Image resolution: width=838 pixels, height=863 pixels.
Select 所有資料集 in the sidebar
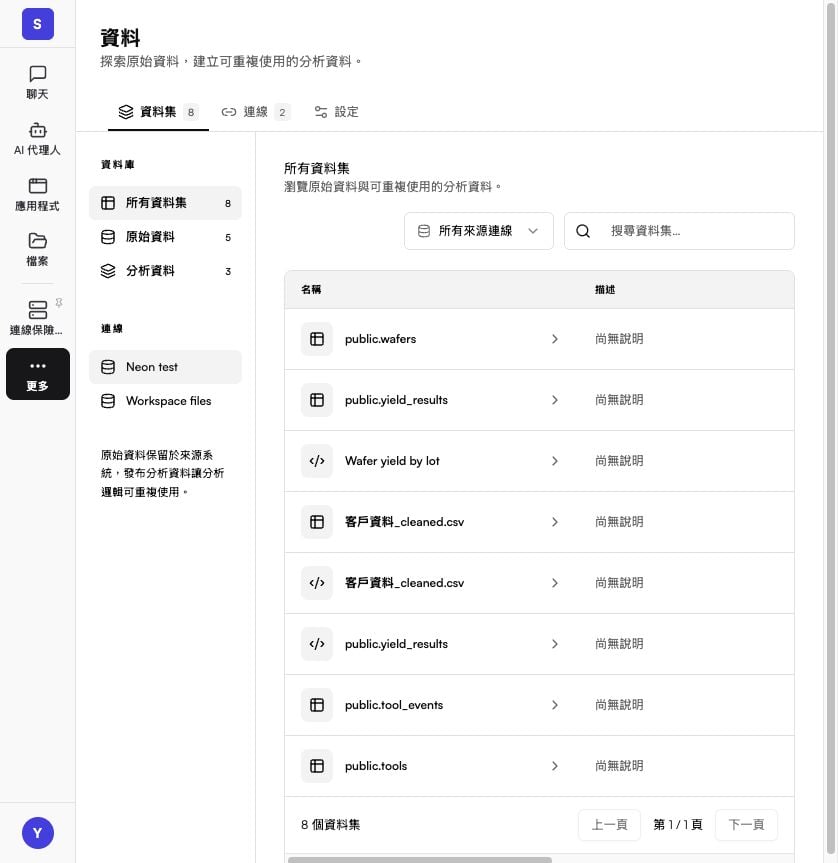point(165,203)
